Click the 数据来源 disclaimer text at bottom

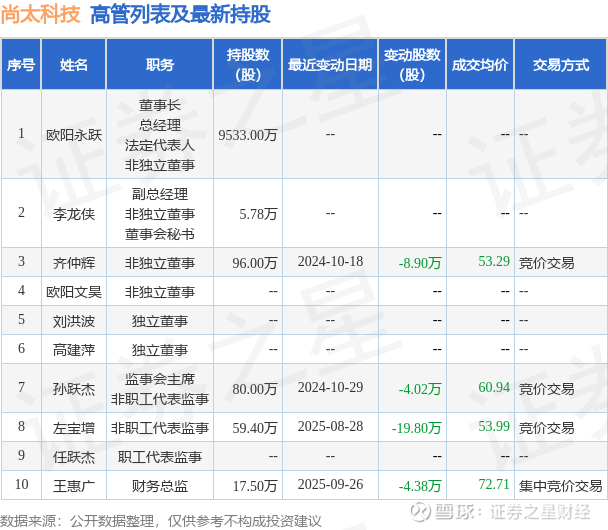161,521
